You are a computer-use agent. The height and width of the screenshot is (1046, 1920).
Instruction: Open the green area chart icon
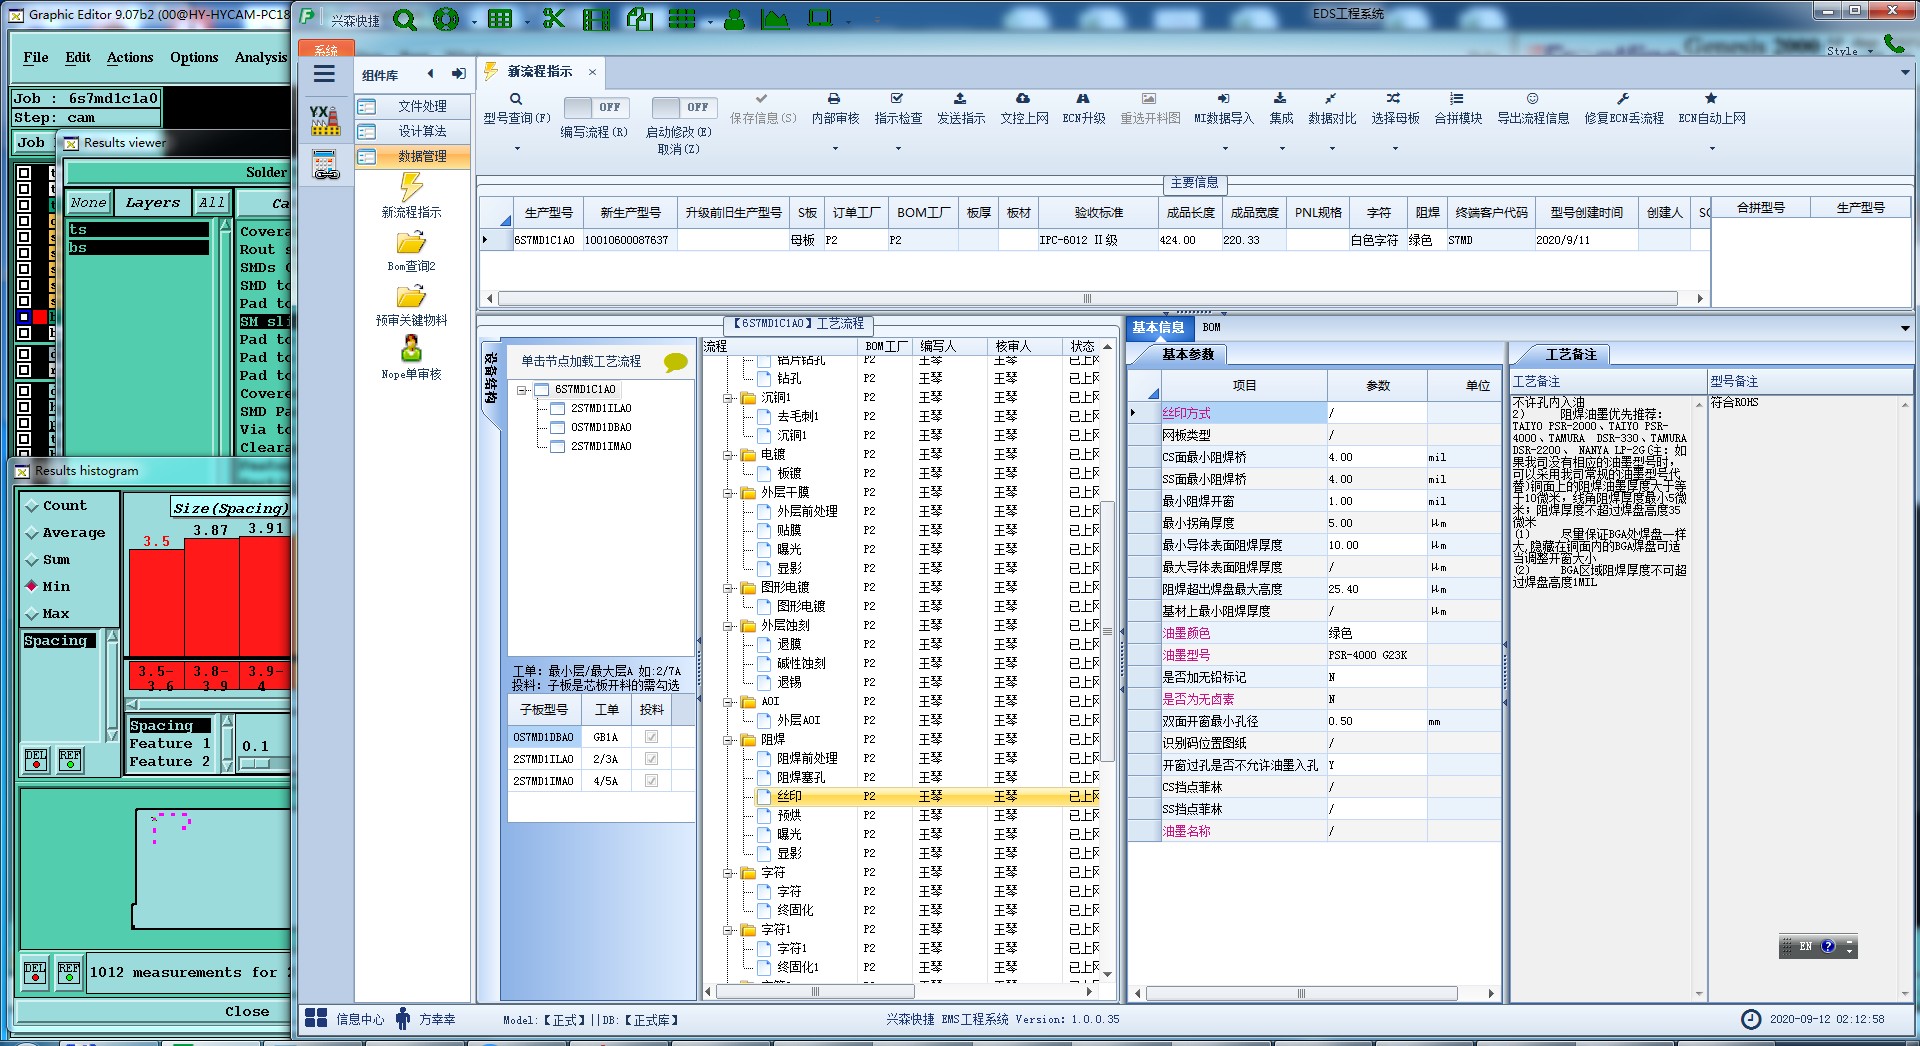point(774,19)
